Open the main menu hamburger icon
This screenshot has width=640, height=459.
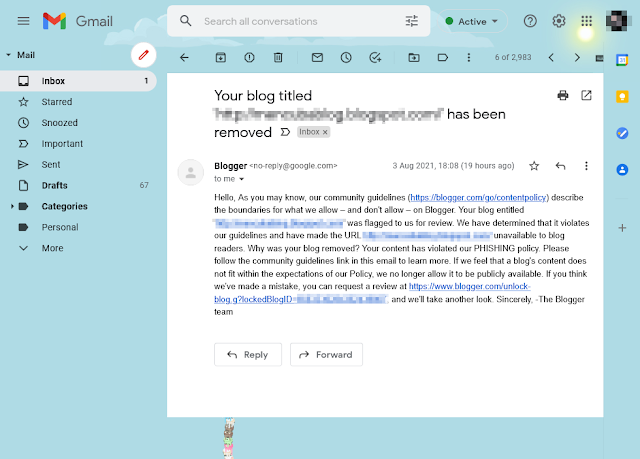(23, 21)
